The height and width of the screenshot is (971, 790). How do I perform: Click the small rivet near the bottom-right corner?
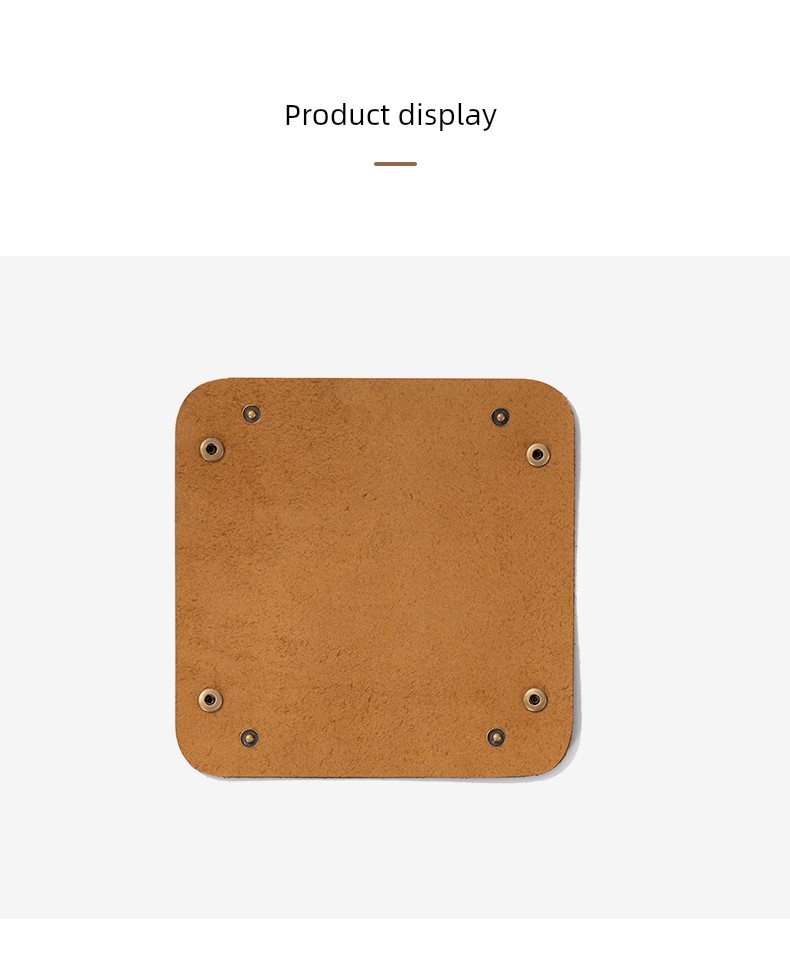(496, 737)
